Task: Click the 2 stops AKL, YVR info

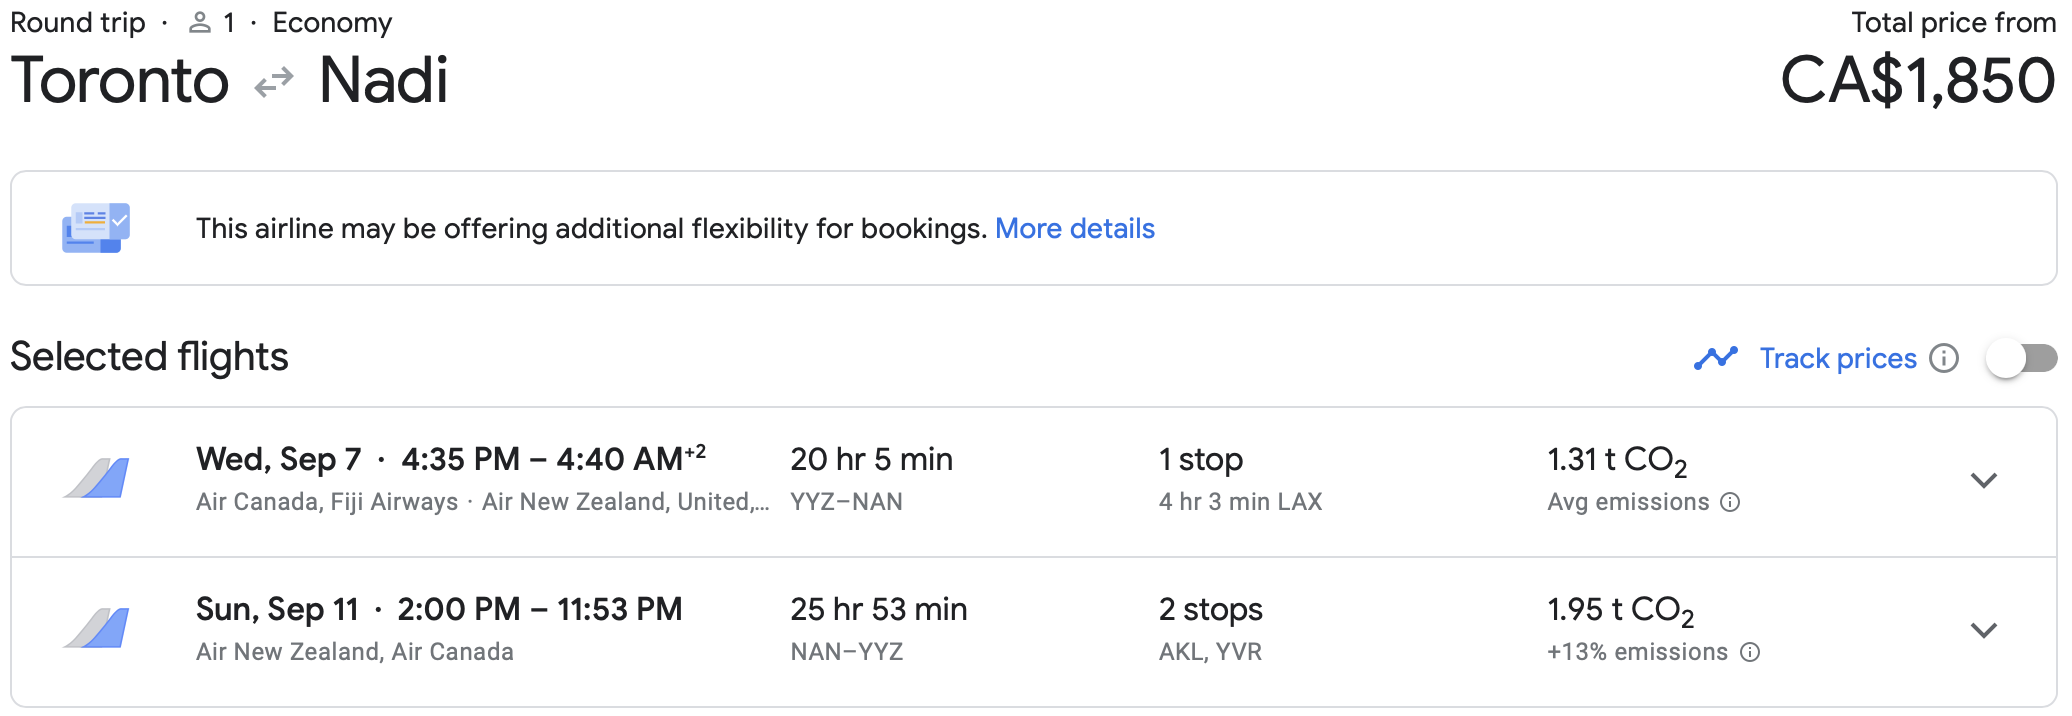Action: (1210, 630)
